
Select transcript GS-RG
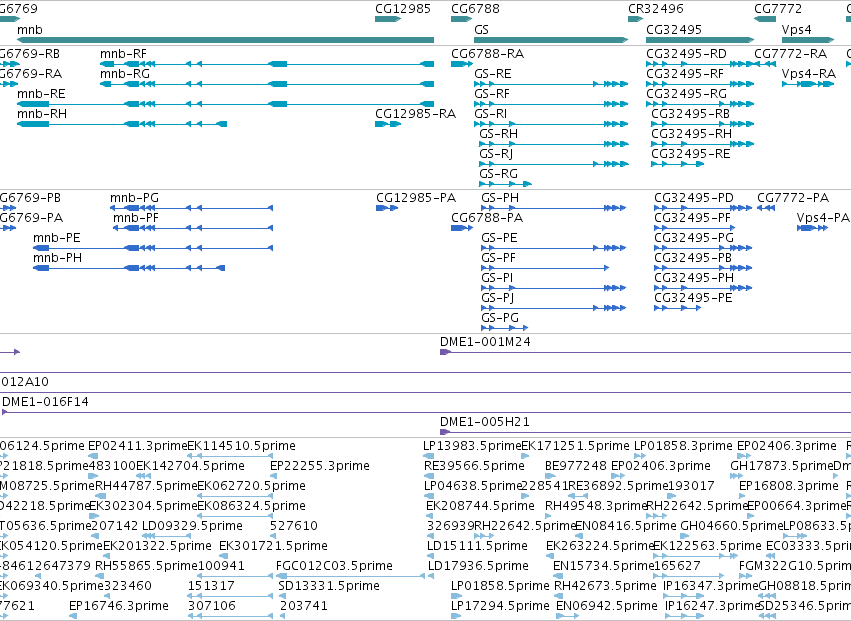tap(505, 184)
